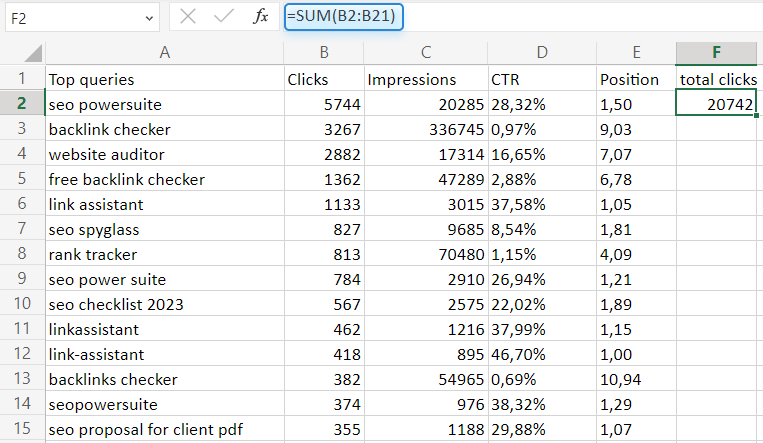Click the 'Position' header cell
The width and height of the screenshot is (763, 443).
click(636, 79)
